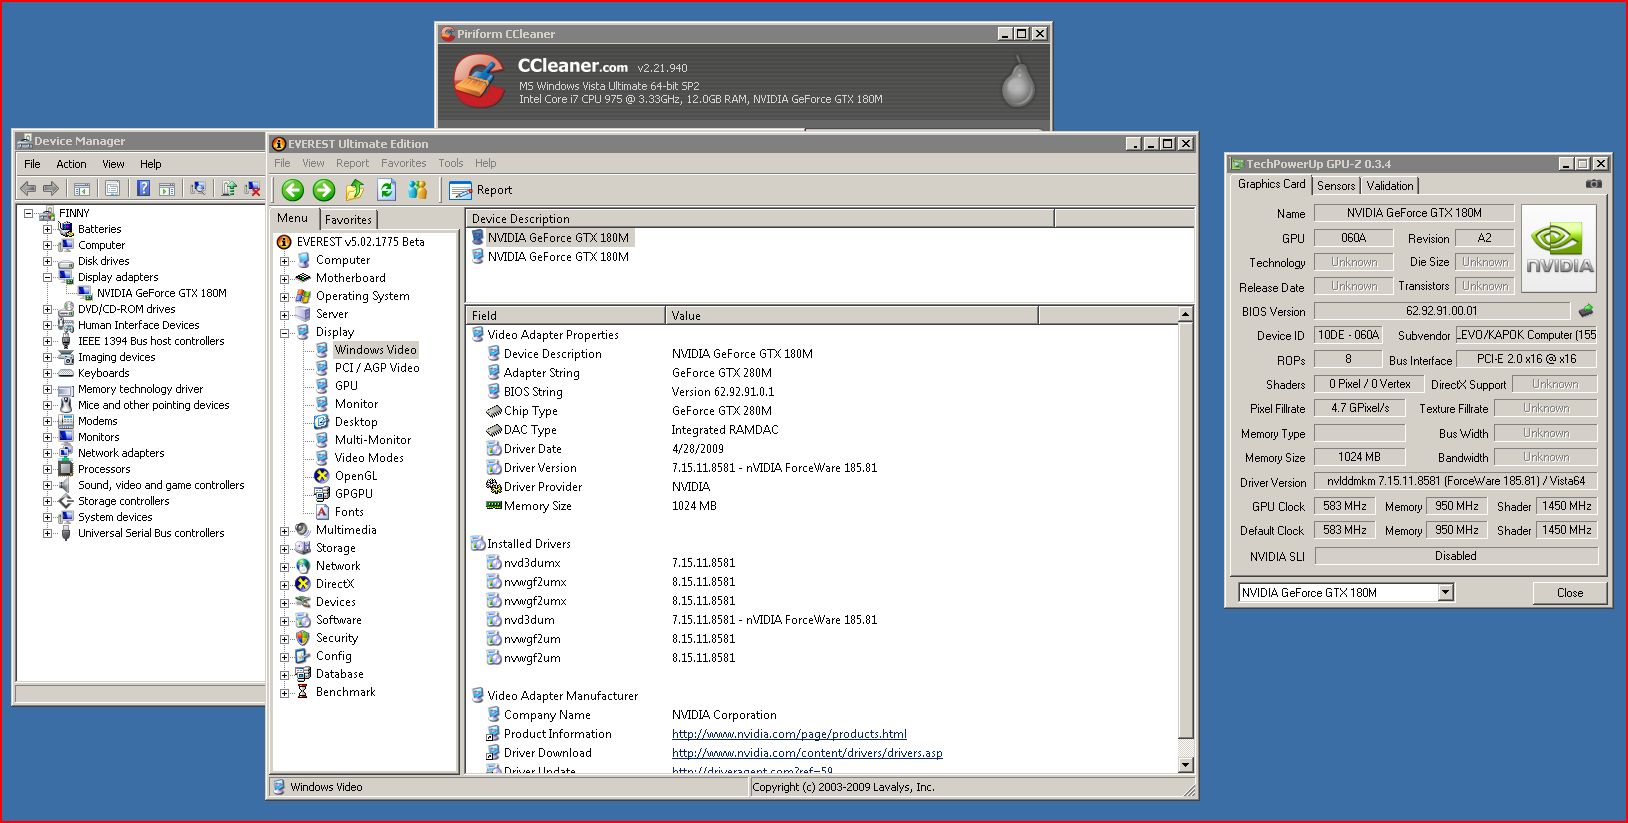Select Multi-Monitor tree item in EVEREST
Screen dimensions: 1628x823
coord(373,440)
